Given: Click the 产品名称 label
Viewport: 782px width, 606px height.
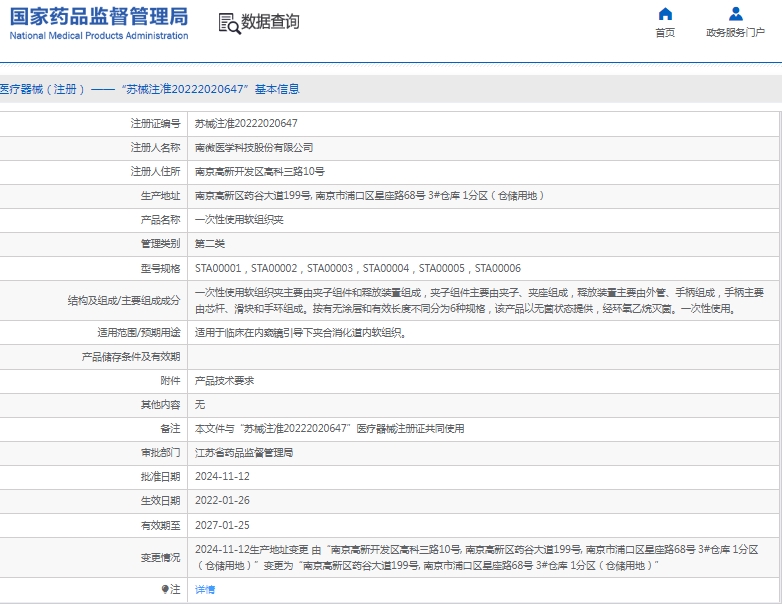Looking at the screenshot, I should (161, 220).
